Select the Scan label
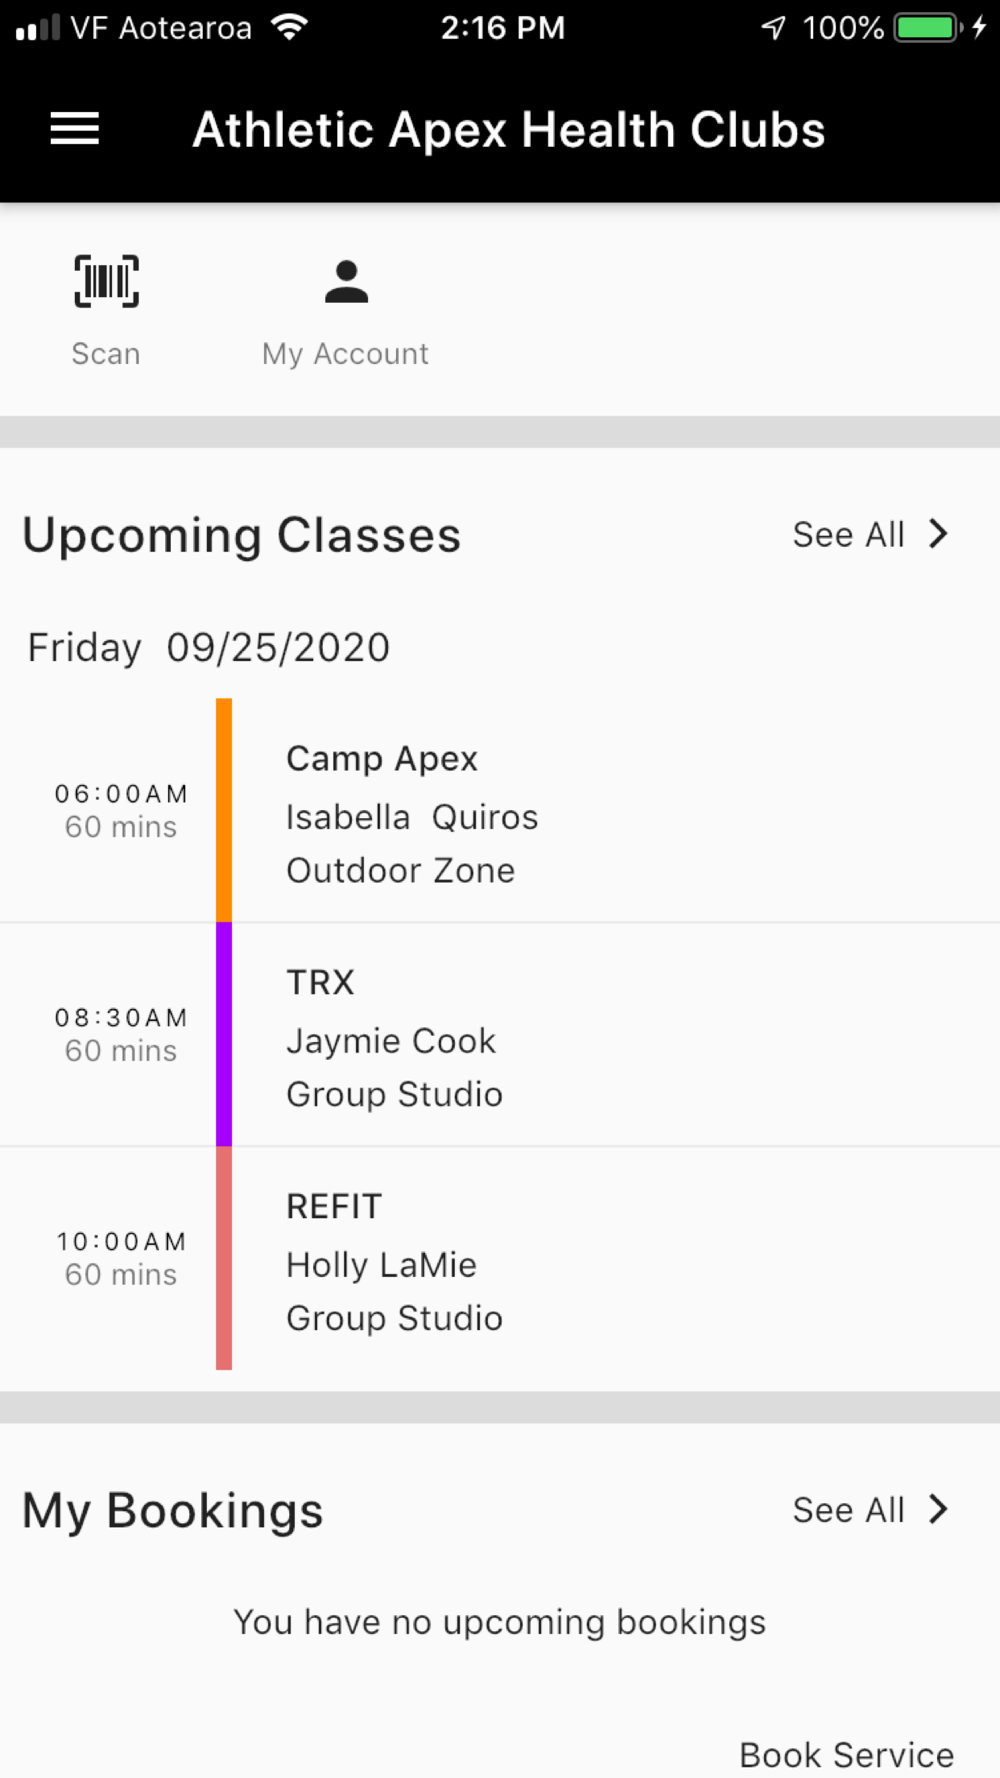 pyautogui.click(x=106, y=354)
